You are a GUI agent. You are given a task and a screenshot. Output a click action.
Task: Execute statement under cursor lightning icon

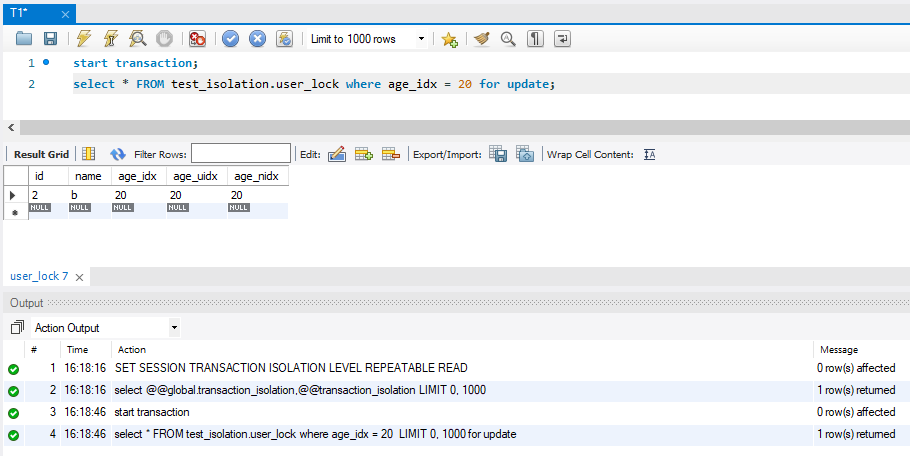tap(111, 39)
